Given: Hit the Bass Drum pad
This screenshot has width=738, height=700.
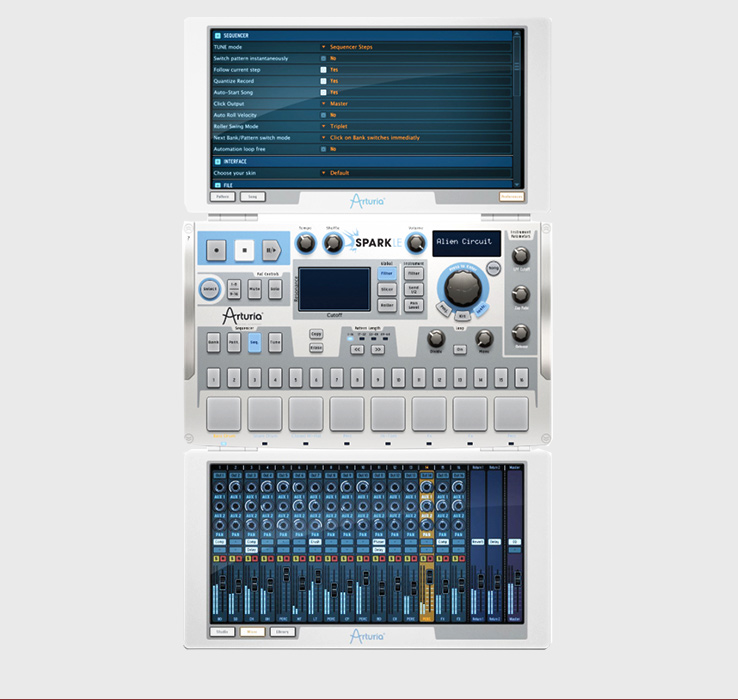Looking at the screenshot, I should (x=224, y=414).
